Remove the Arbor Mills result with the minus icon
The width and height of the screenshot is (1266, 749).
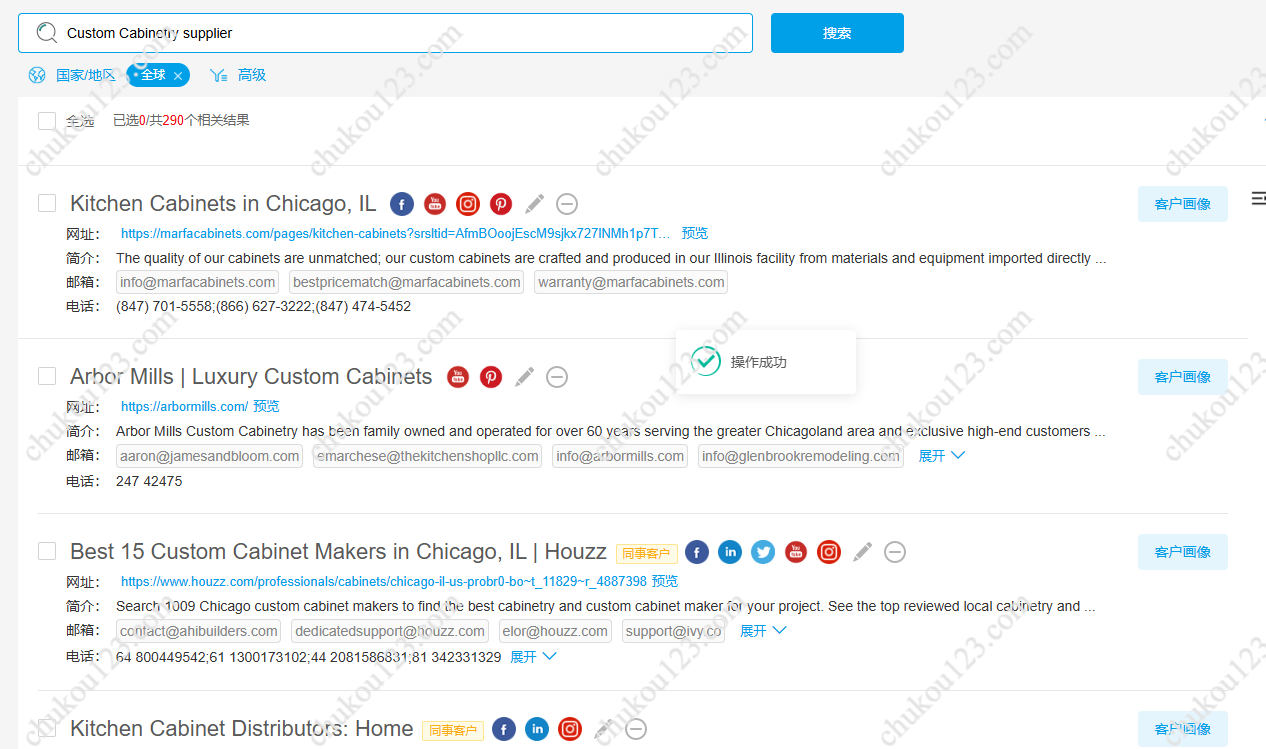[x=557, y=377]
